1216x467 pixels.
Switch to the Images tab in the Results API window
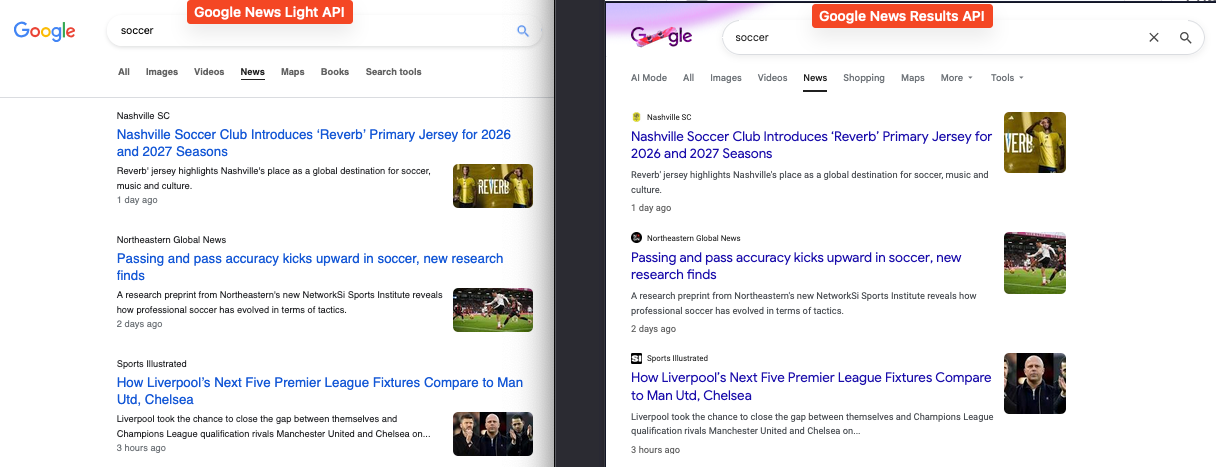pyautogui.click(x=726, y=78)
